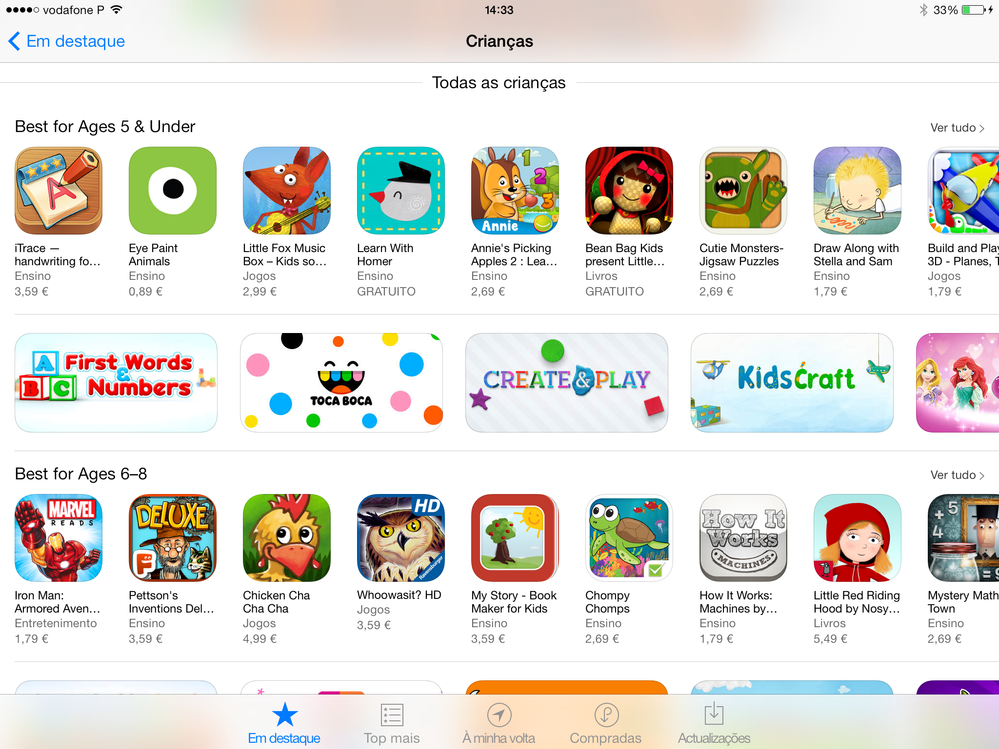This screenshot has width=999, height=749.
Task: Open Cutie Monsters Jigsaw Puzzles icon
Action: pyautogui.click(x=743, y=190)
